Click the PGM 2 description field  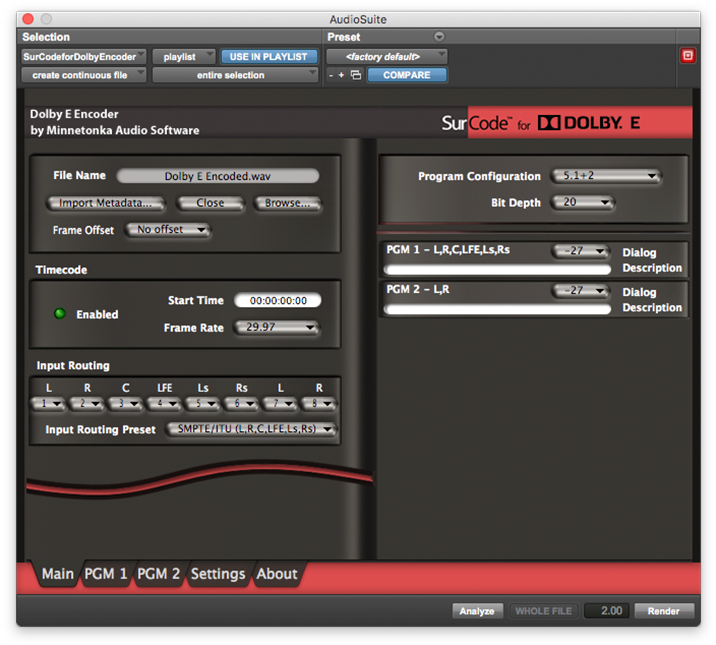click(x=498, y=309)
